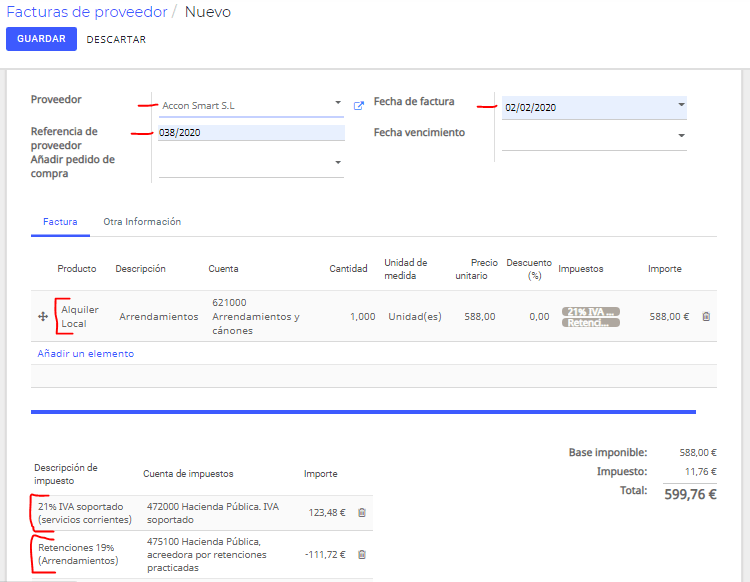The image size is (750, 582).
Task: Click the 588,00 unit price cell
Action: 480,316
